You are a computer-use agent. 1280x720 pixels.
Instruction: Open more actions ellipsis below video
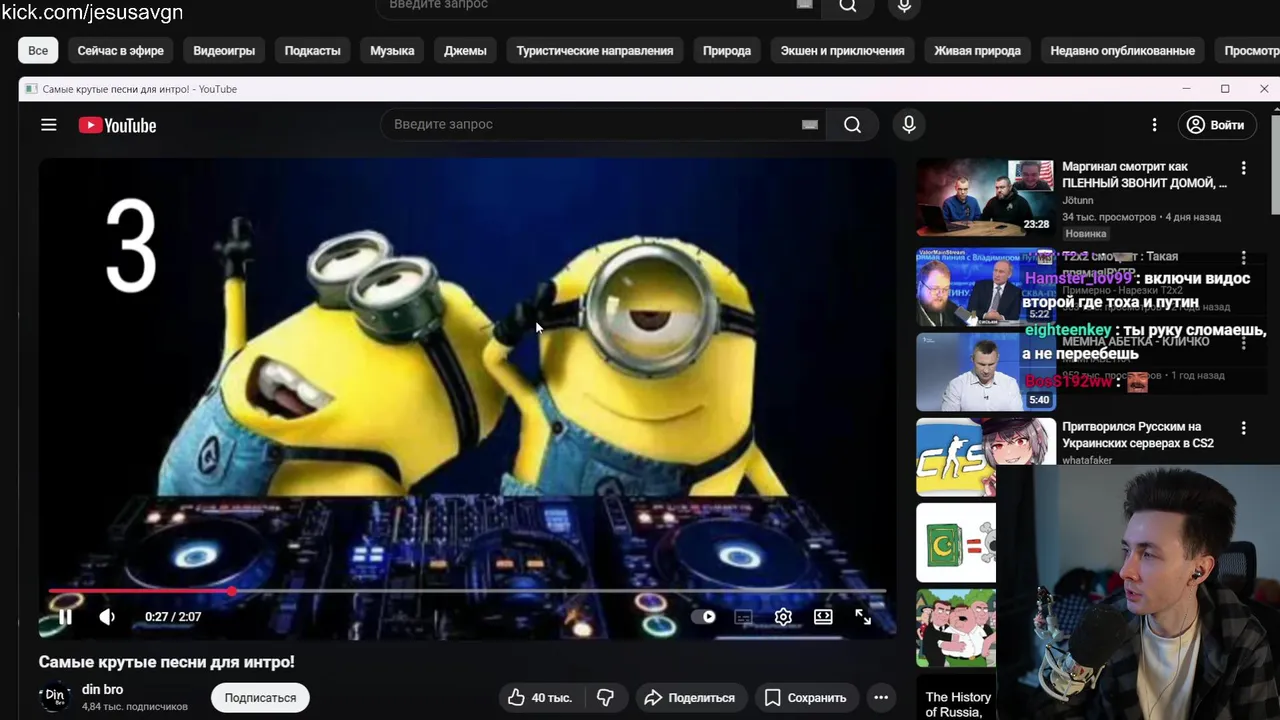pos(881,697)
